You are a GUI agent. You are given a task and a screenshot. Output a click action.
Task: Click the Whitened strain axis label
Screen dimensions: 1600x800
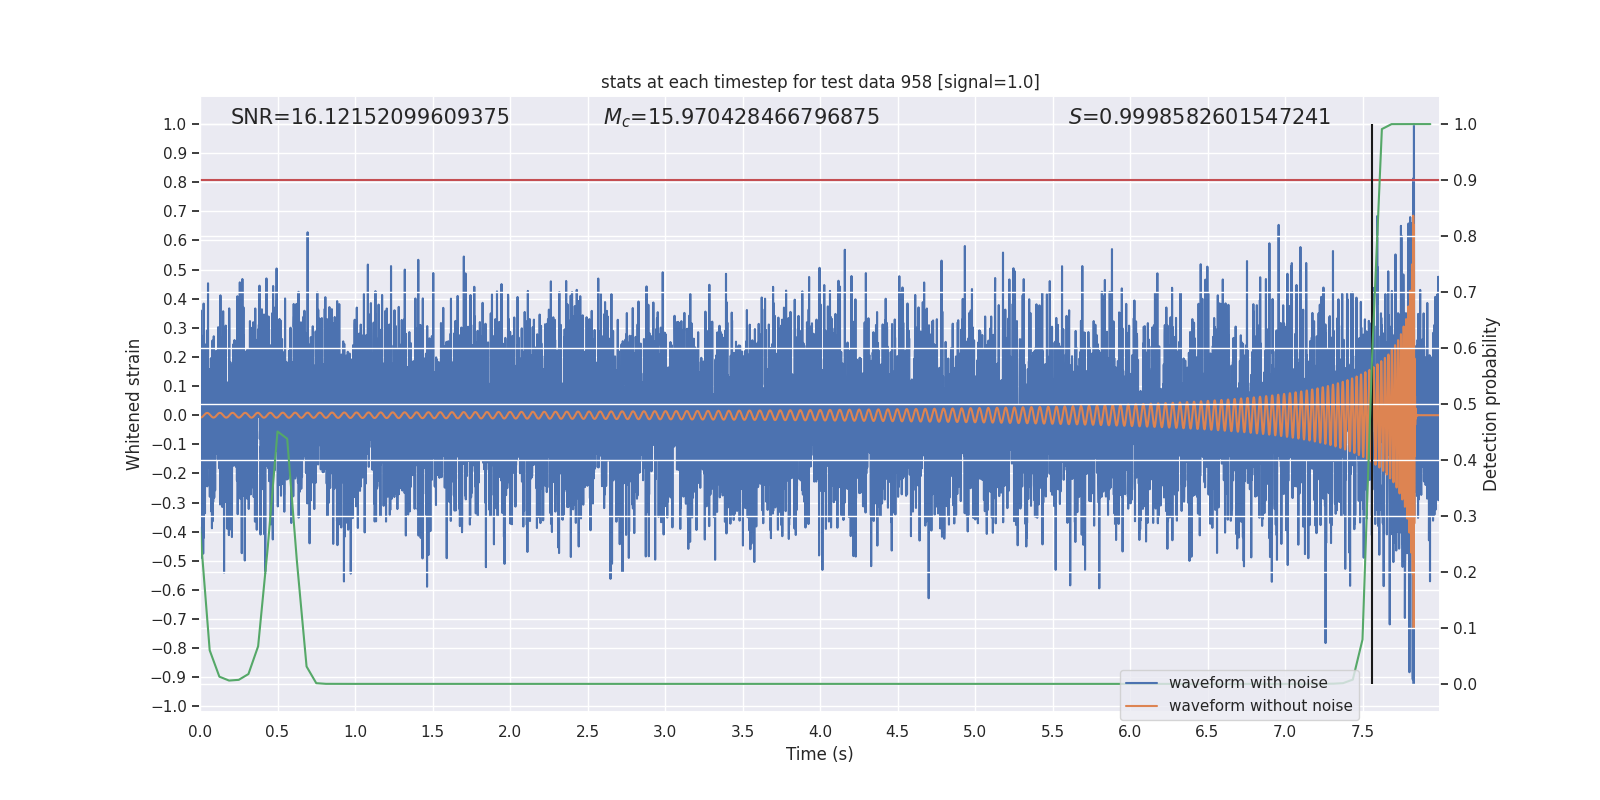click(x=134, y=404)
